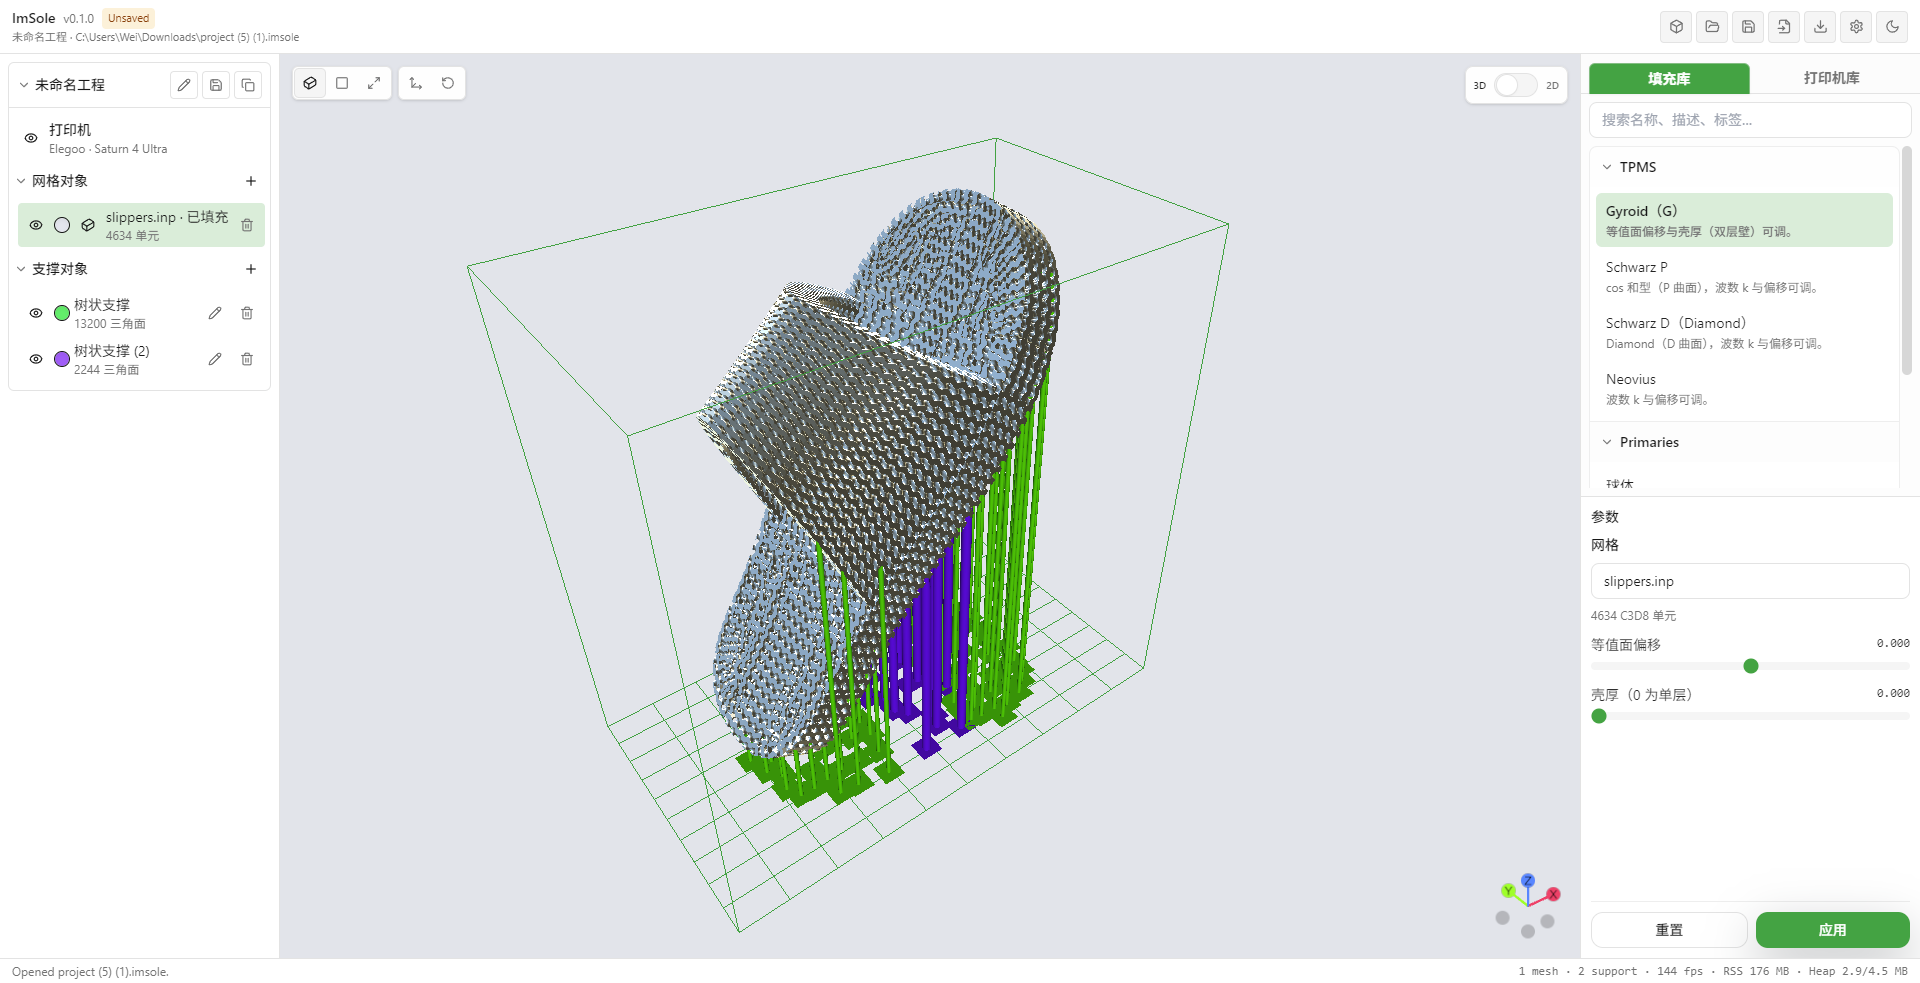Image resolution: width=1920 pixels, height=983 pixels.
Task: Hide the slippers.inp mesh with eye icon
Action: [x=36, y=225]
